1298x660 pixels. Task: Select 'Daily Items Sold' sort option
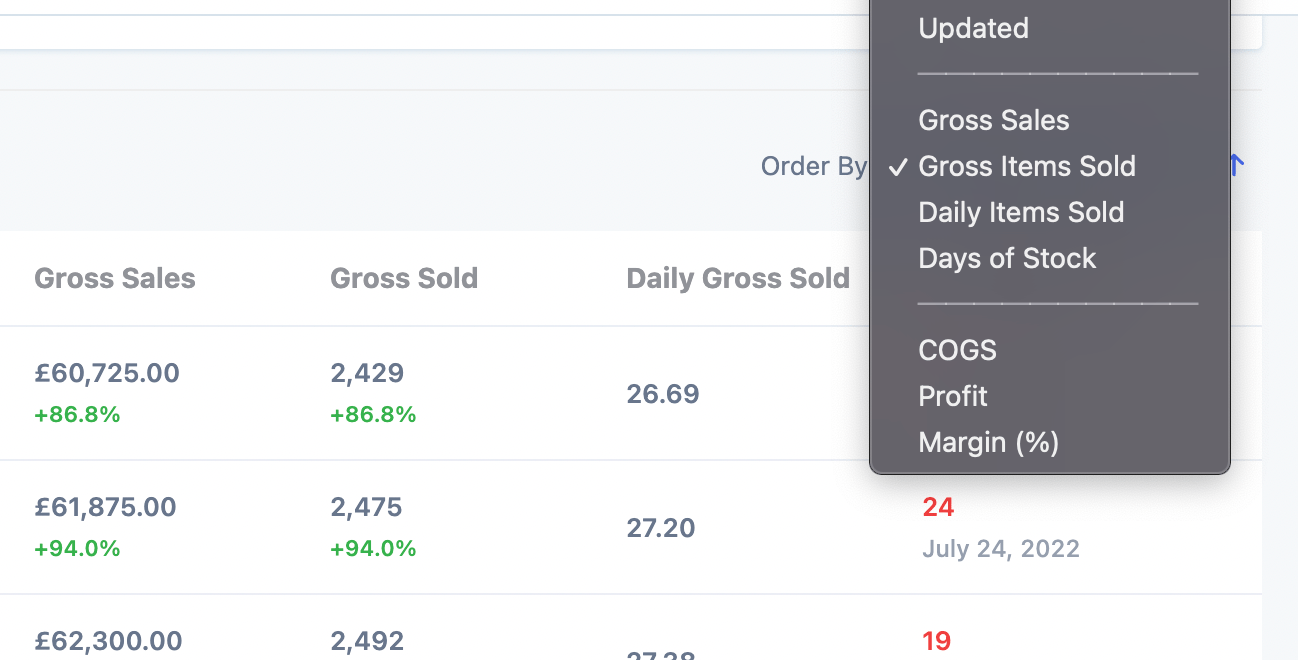(x=1021, y=212)
